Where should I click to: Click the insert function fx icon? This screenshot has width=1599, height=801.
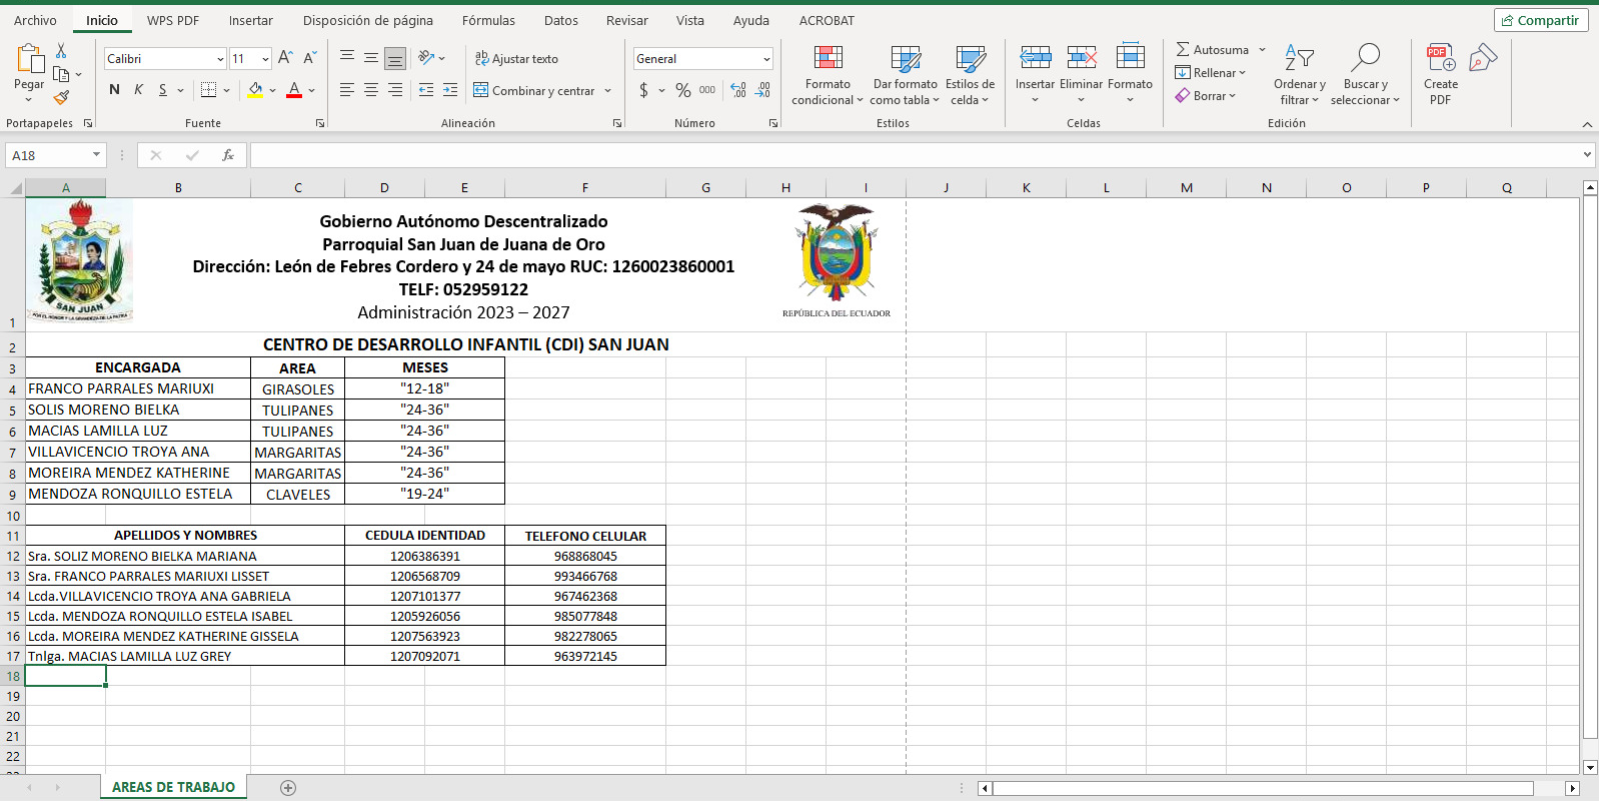click(x=228, y=155)
